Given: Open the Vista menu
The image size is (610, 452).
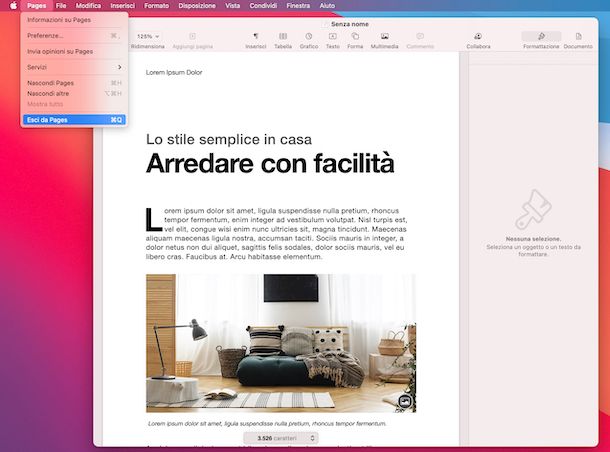Looking at the screenshot, I should pyautogui.click(x=233, y=5).
